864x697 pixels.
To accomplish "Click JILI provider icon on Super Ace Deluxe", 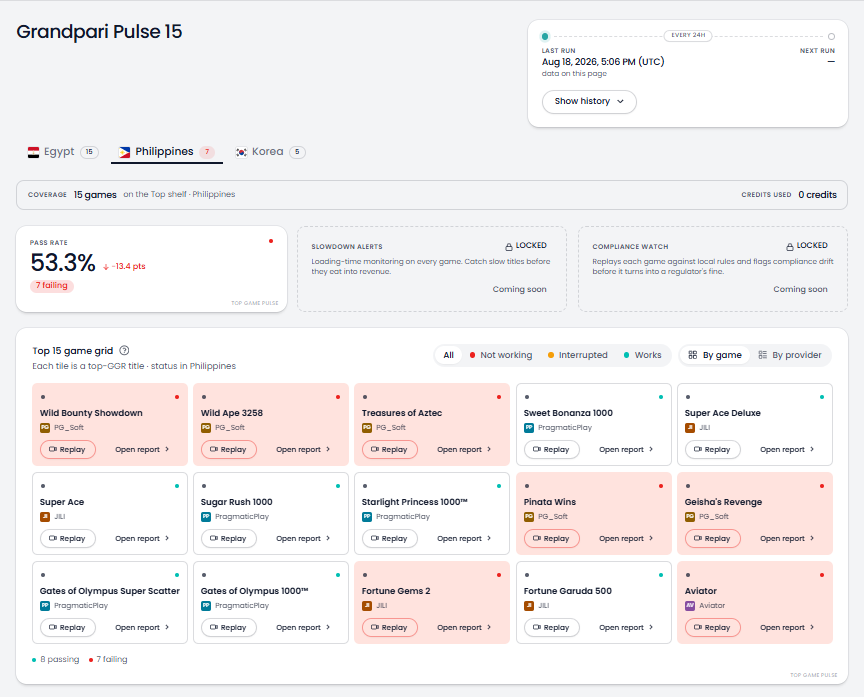I will click(689, 428).
